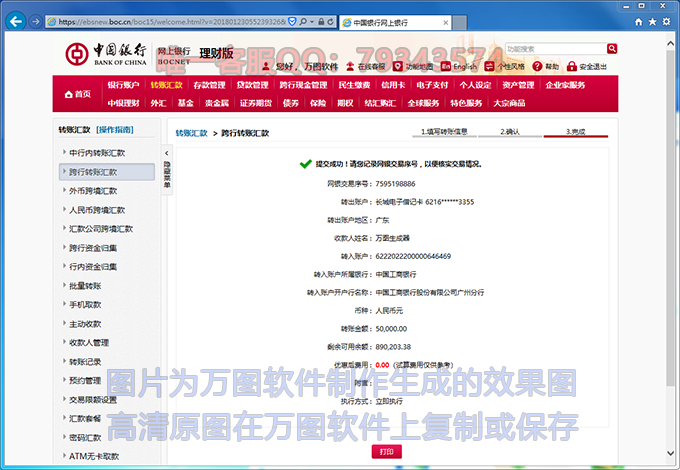The width and height of the screenshot is (680, 470).
Task: Open 个性风格 style settings
Action: pyautogui.click(x=509, y=67)
